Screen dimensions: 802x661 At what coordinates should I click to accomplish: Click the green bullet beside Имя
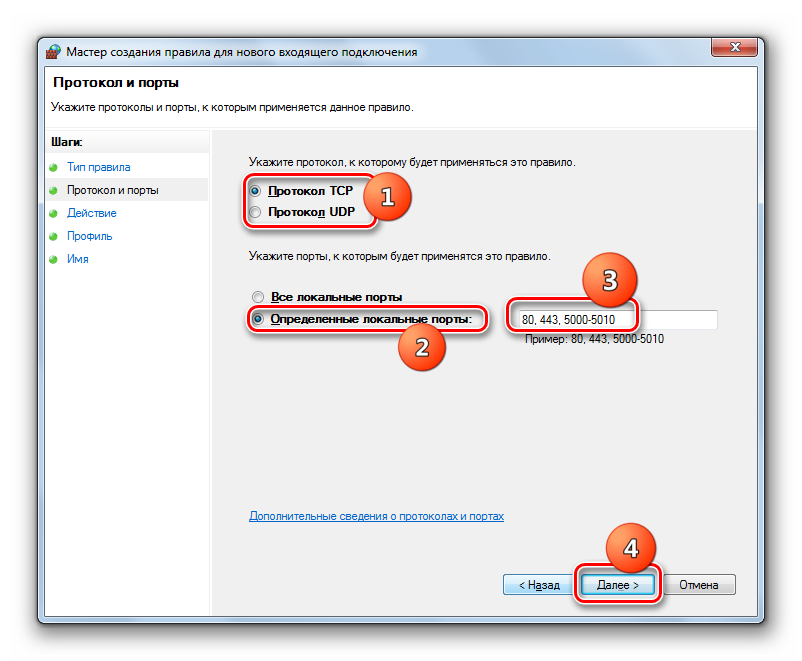click(53, 259)
